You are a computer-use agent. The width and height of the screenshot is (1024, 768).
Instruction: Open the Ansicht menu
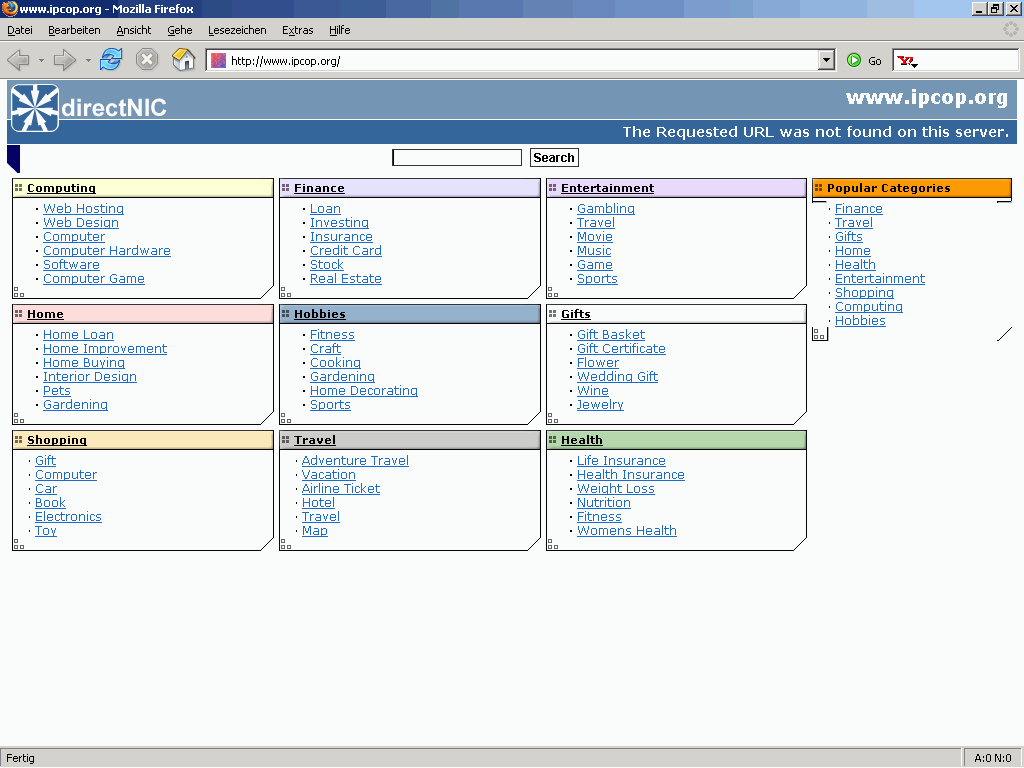[x=134, y=30]
